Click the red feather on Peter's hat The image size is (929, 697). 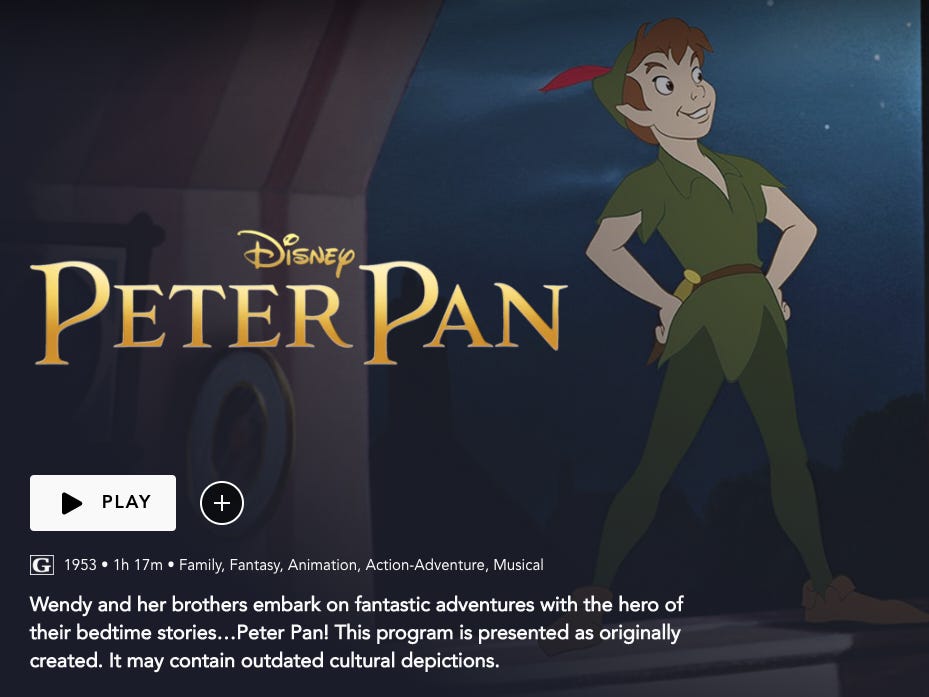[574, 78]
